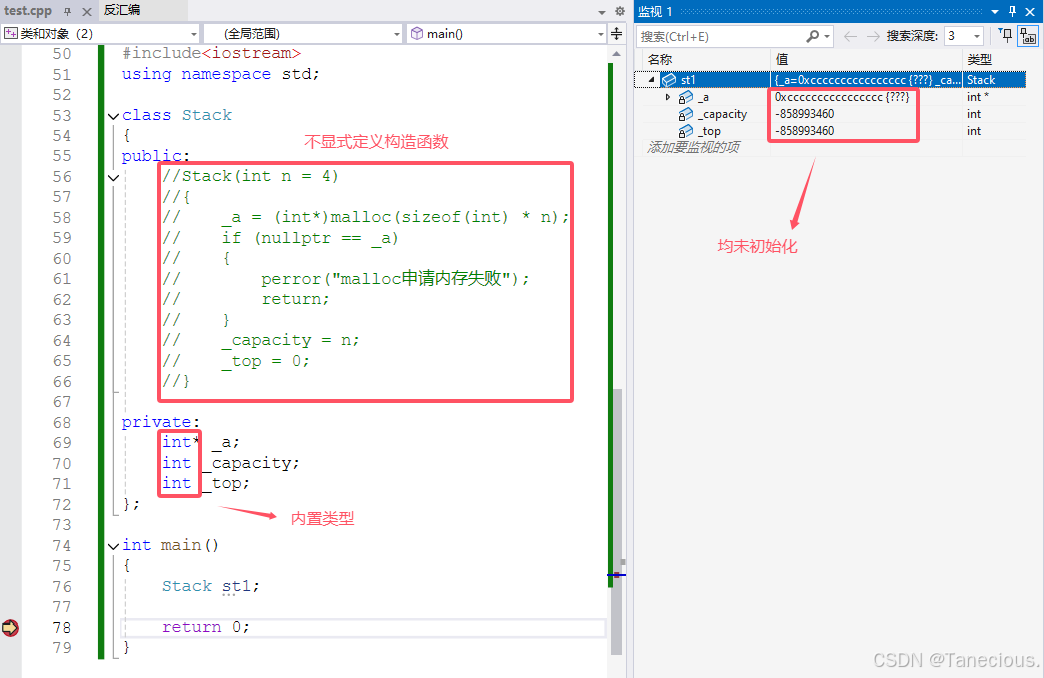Toggle auto-hide pin of 监视 1 panel
Viewport: 1044px width, 678px height.
pos(1012,11)
